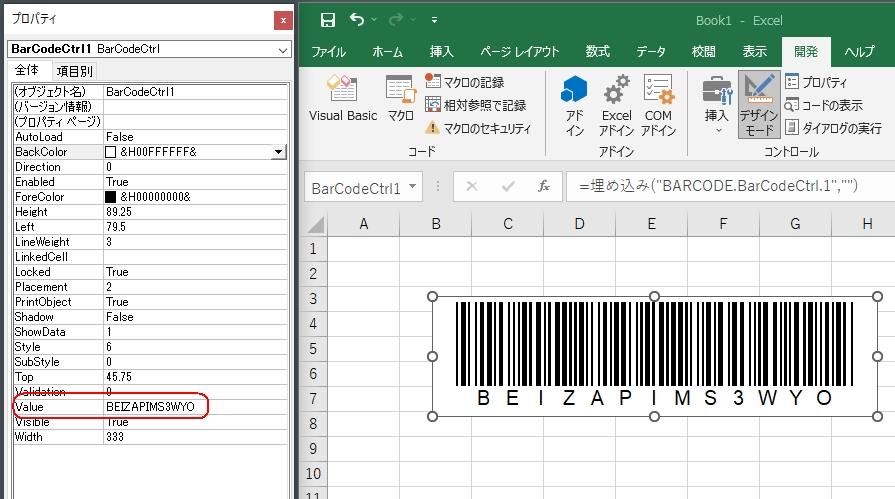
Task: Open the Quick Access Toolbar customize menu
Action: point(434,20)
